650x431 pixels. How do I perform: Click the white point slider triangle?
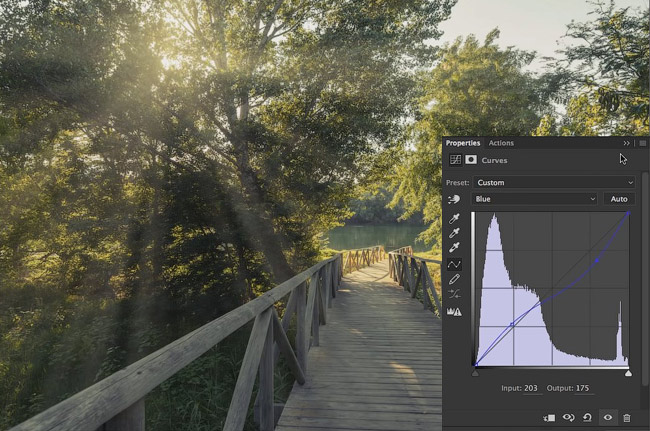pyautogui.click(x=628, y=373)
